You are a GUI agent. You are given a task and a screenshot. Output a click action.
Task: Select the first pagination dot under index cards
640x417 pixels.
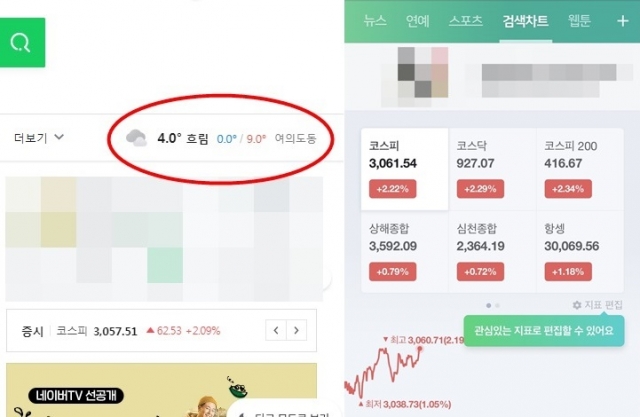[x=489, y=305]
